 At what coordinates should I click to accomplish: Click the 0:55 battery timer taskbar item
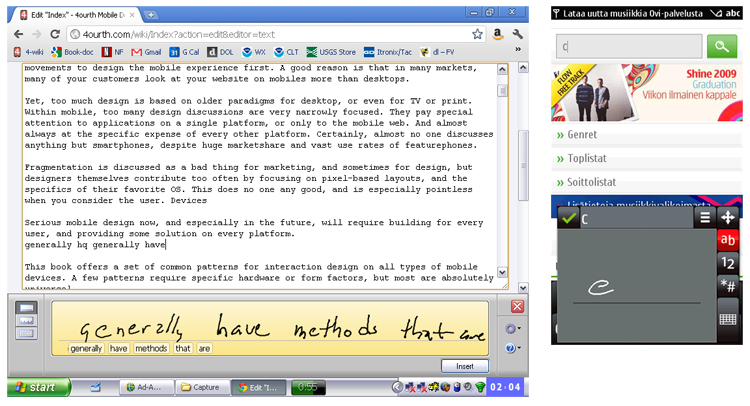(308, 387)
